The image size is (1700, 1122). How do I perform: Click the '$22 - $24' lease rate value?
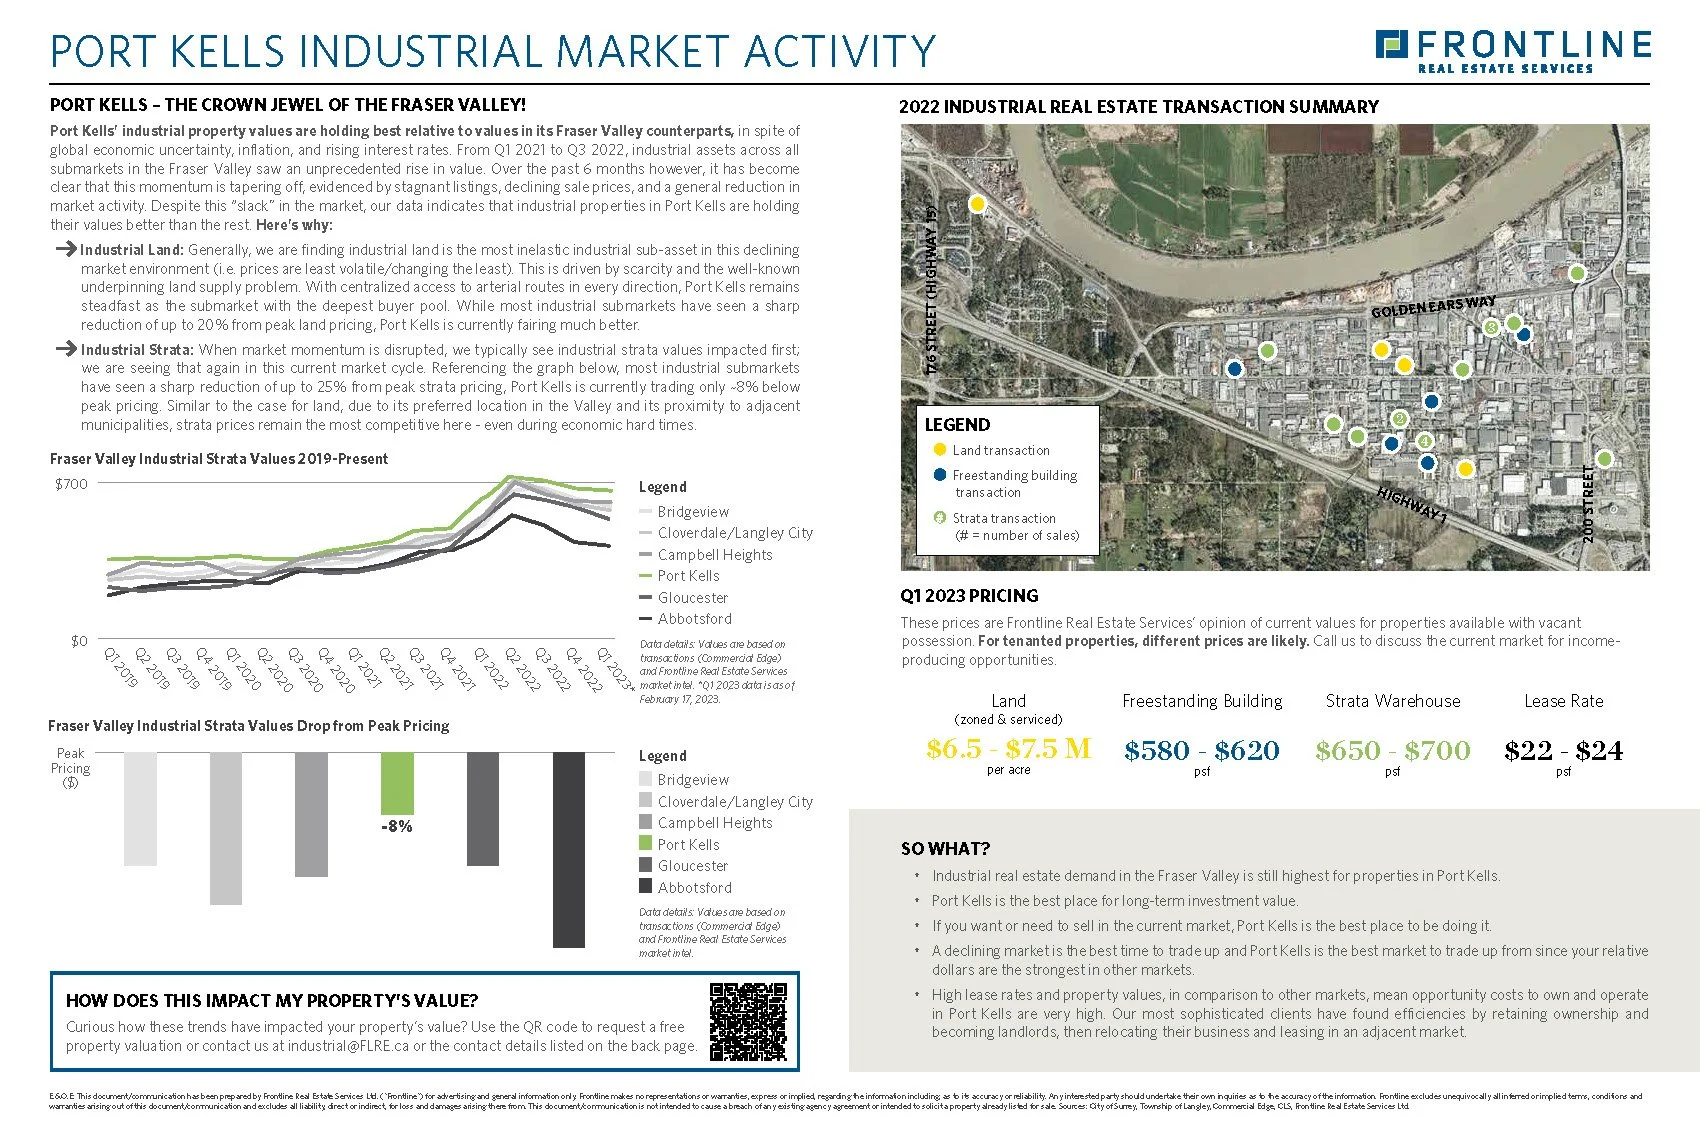pyautogui.click(x=1564, y=751)
